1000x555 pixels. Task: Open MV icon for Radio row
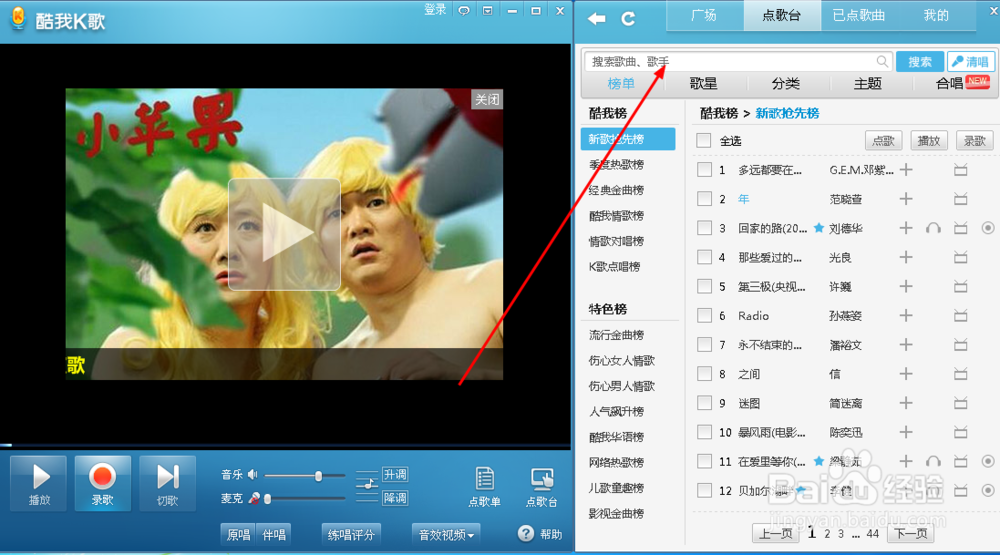pos(960,316)
